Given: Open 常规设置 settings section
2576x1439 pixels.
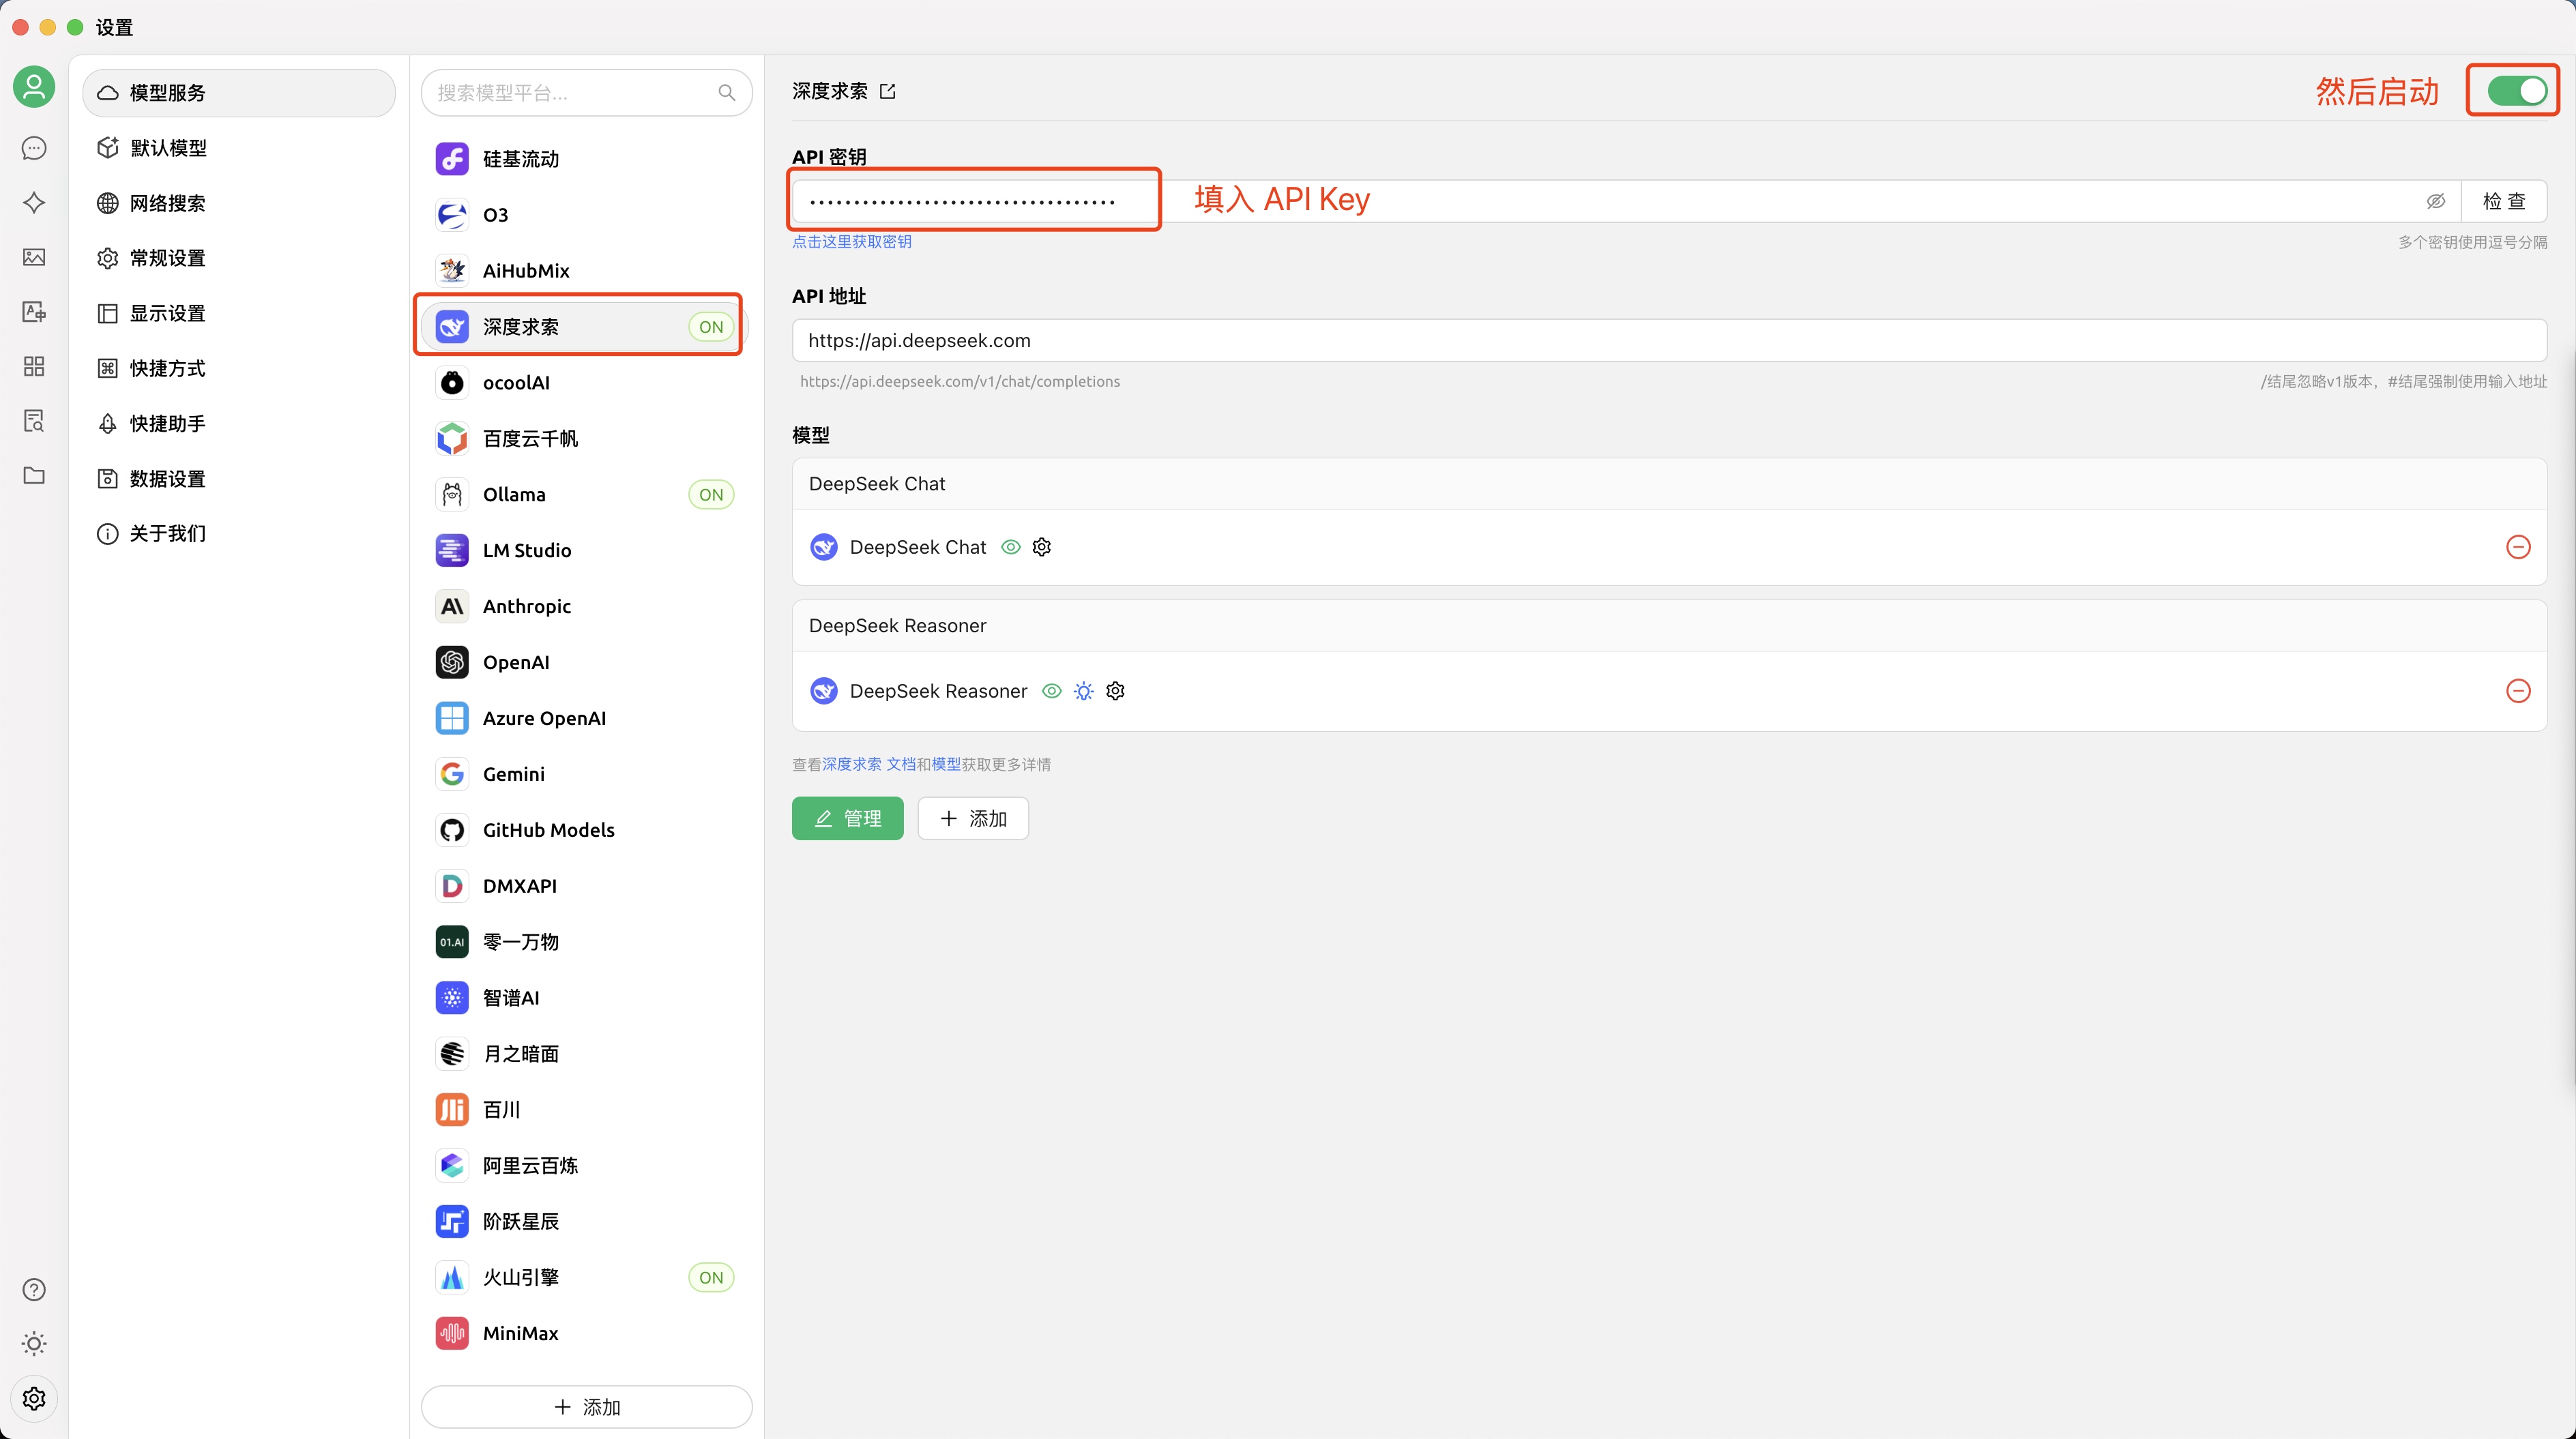Looking at the screenshot, I should (x=239, y=258).
